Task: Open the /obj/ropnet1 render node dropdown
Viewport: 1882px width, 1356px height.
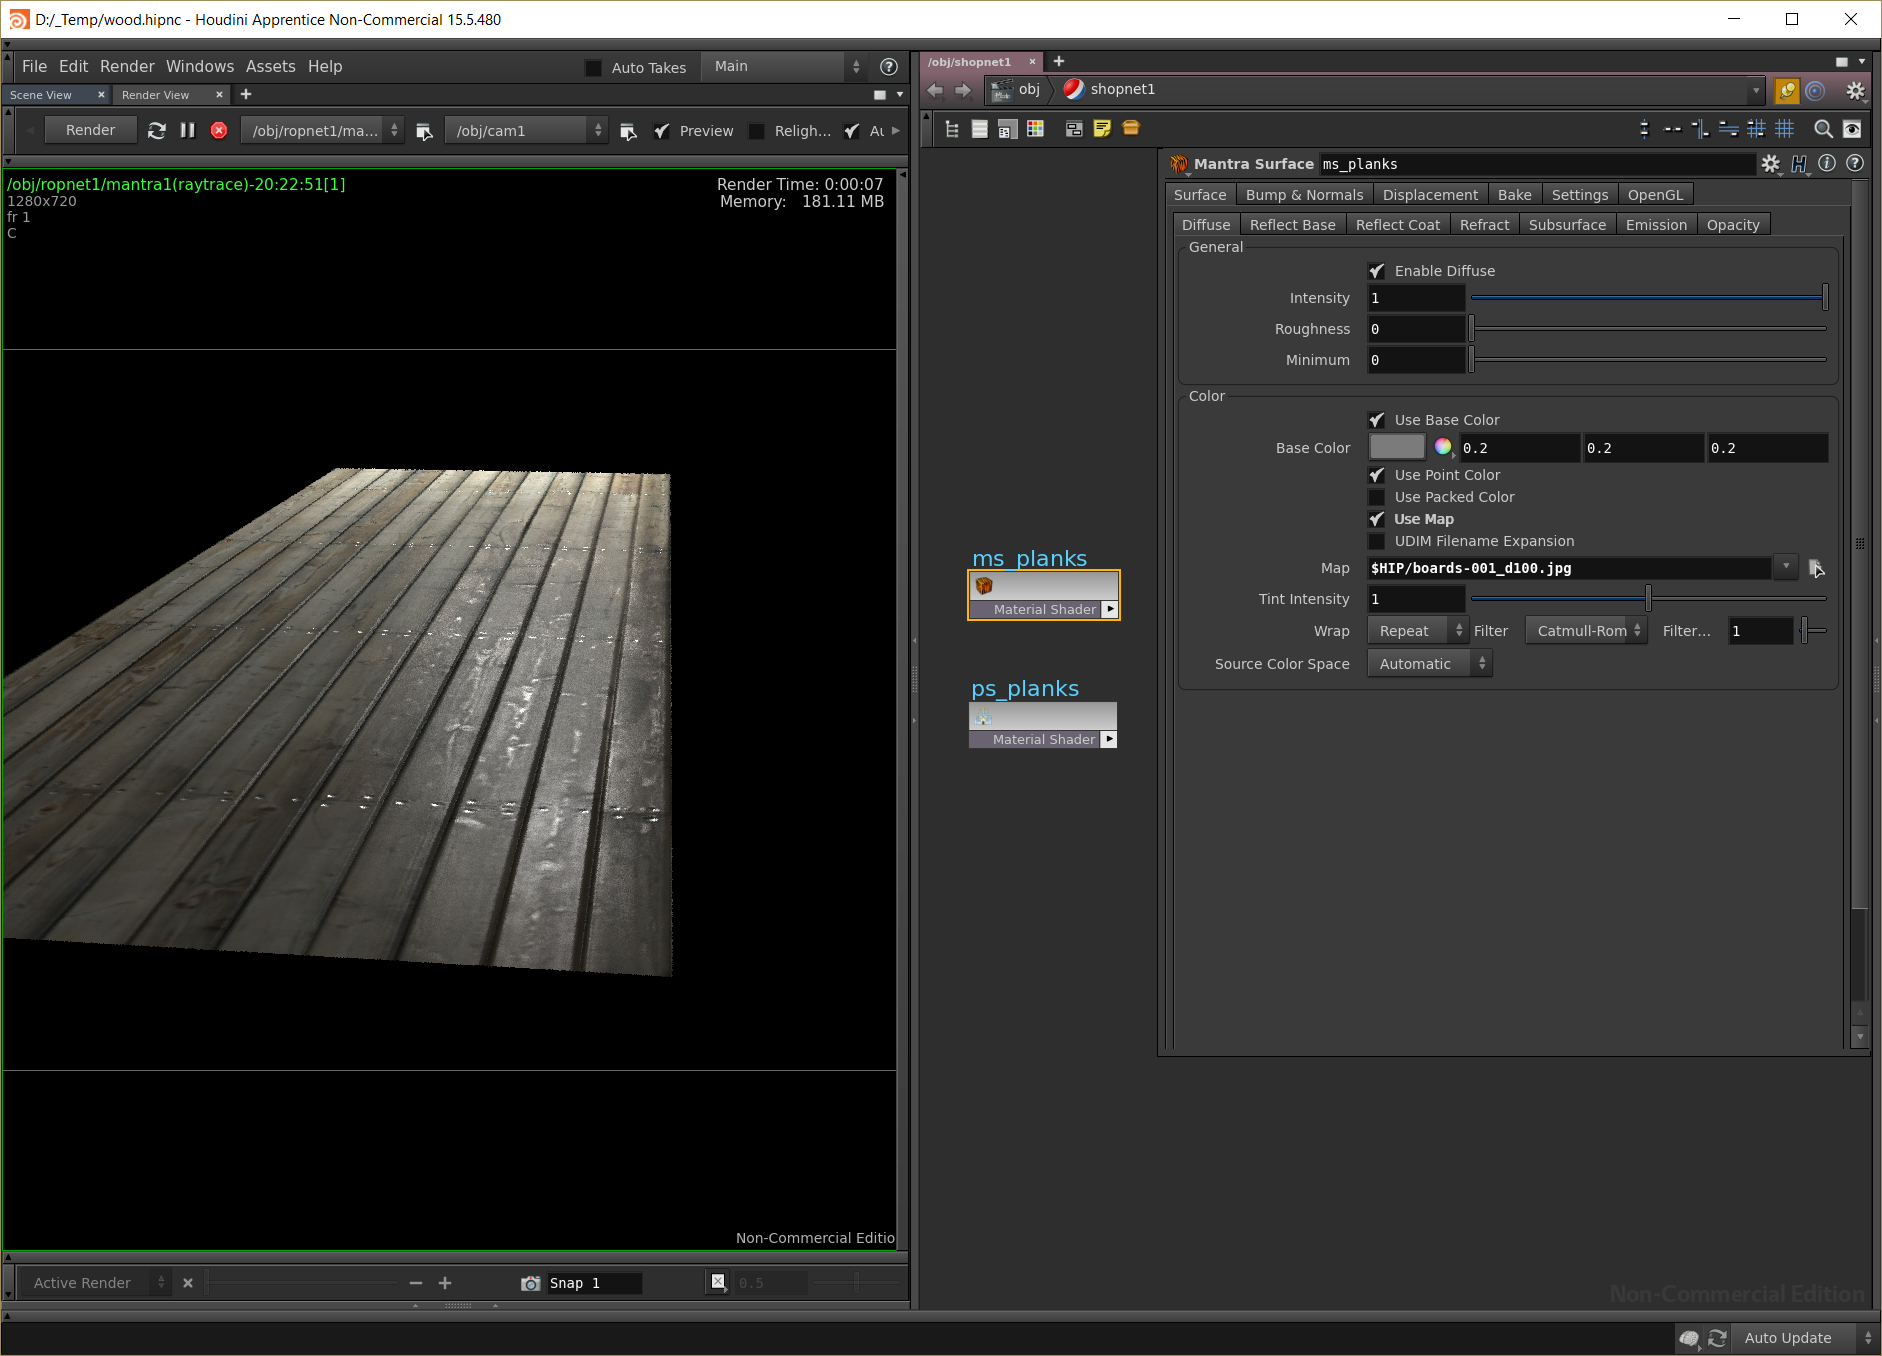Action: [x=323, y=131]
